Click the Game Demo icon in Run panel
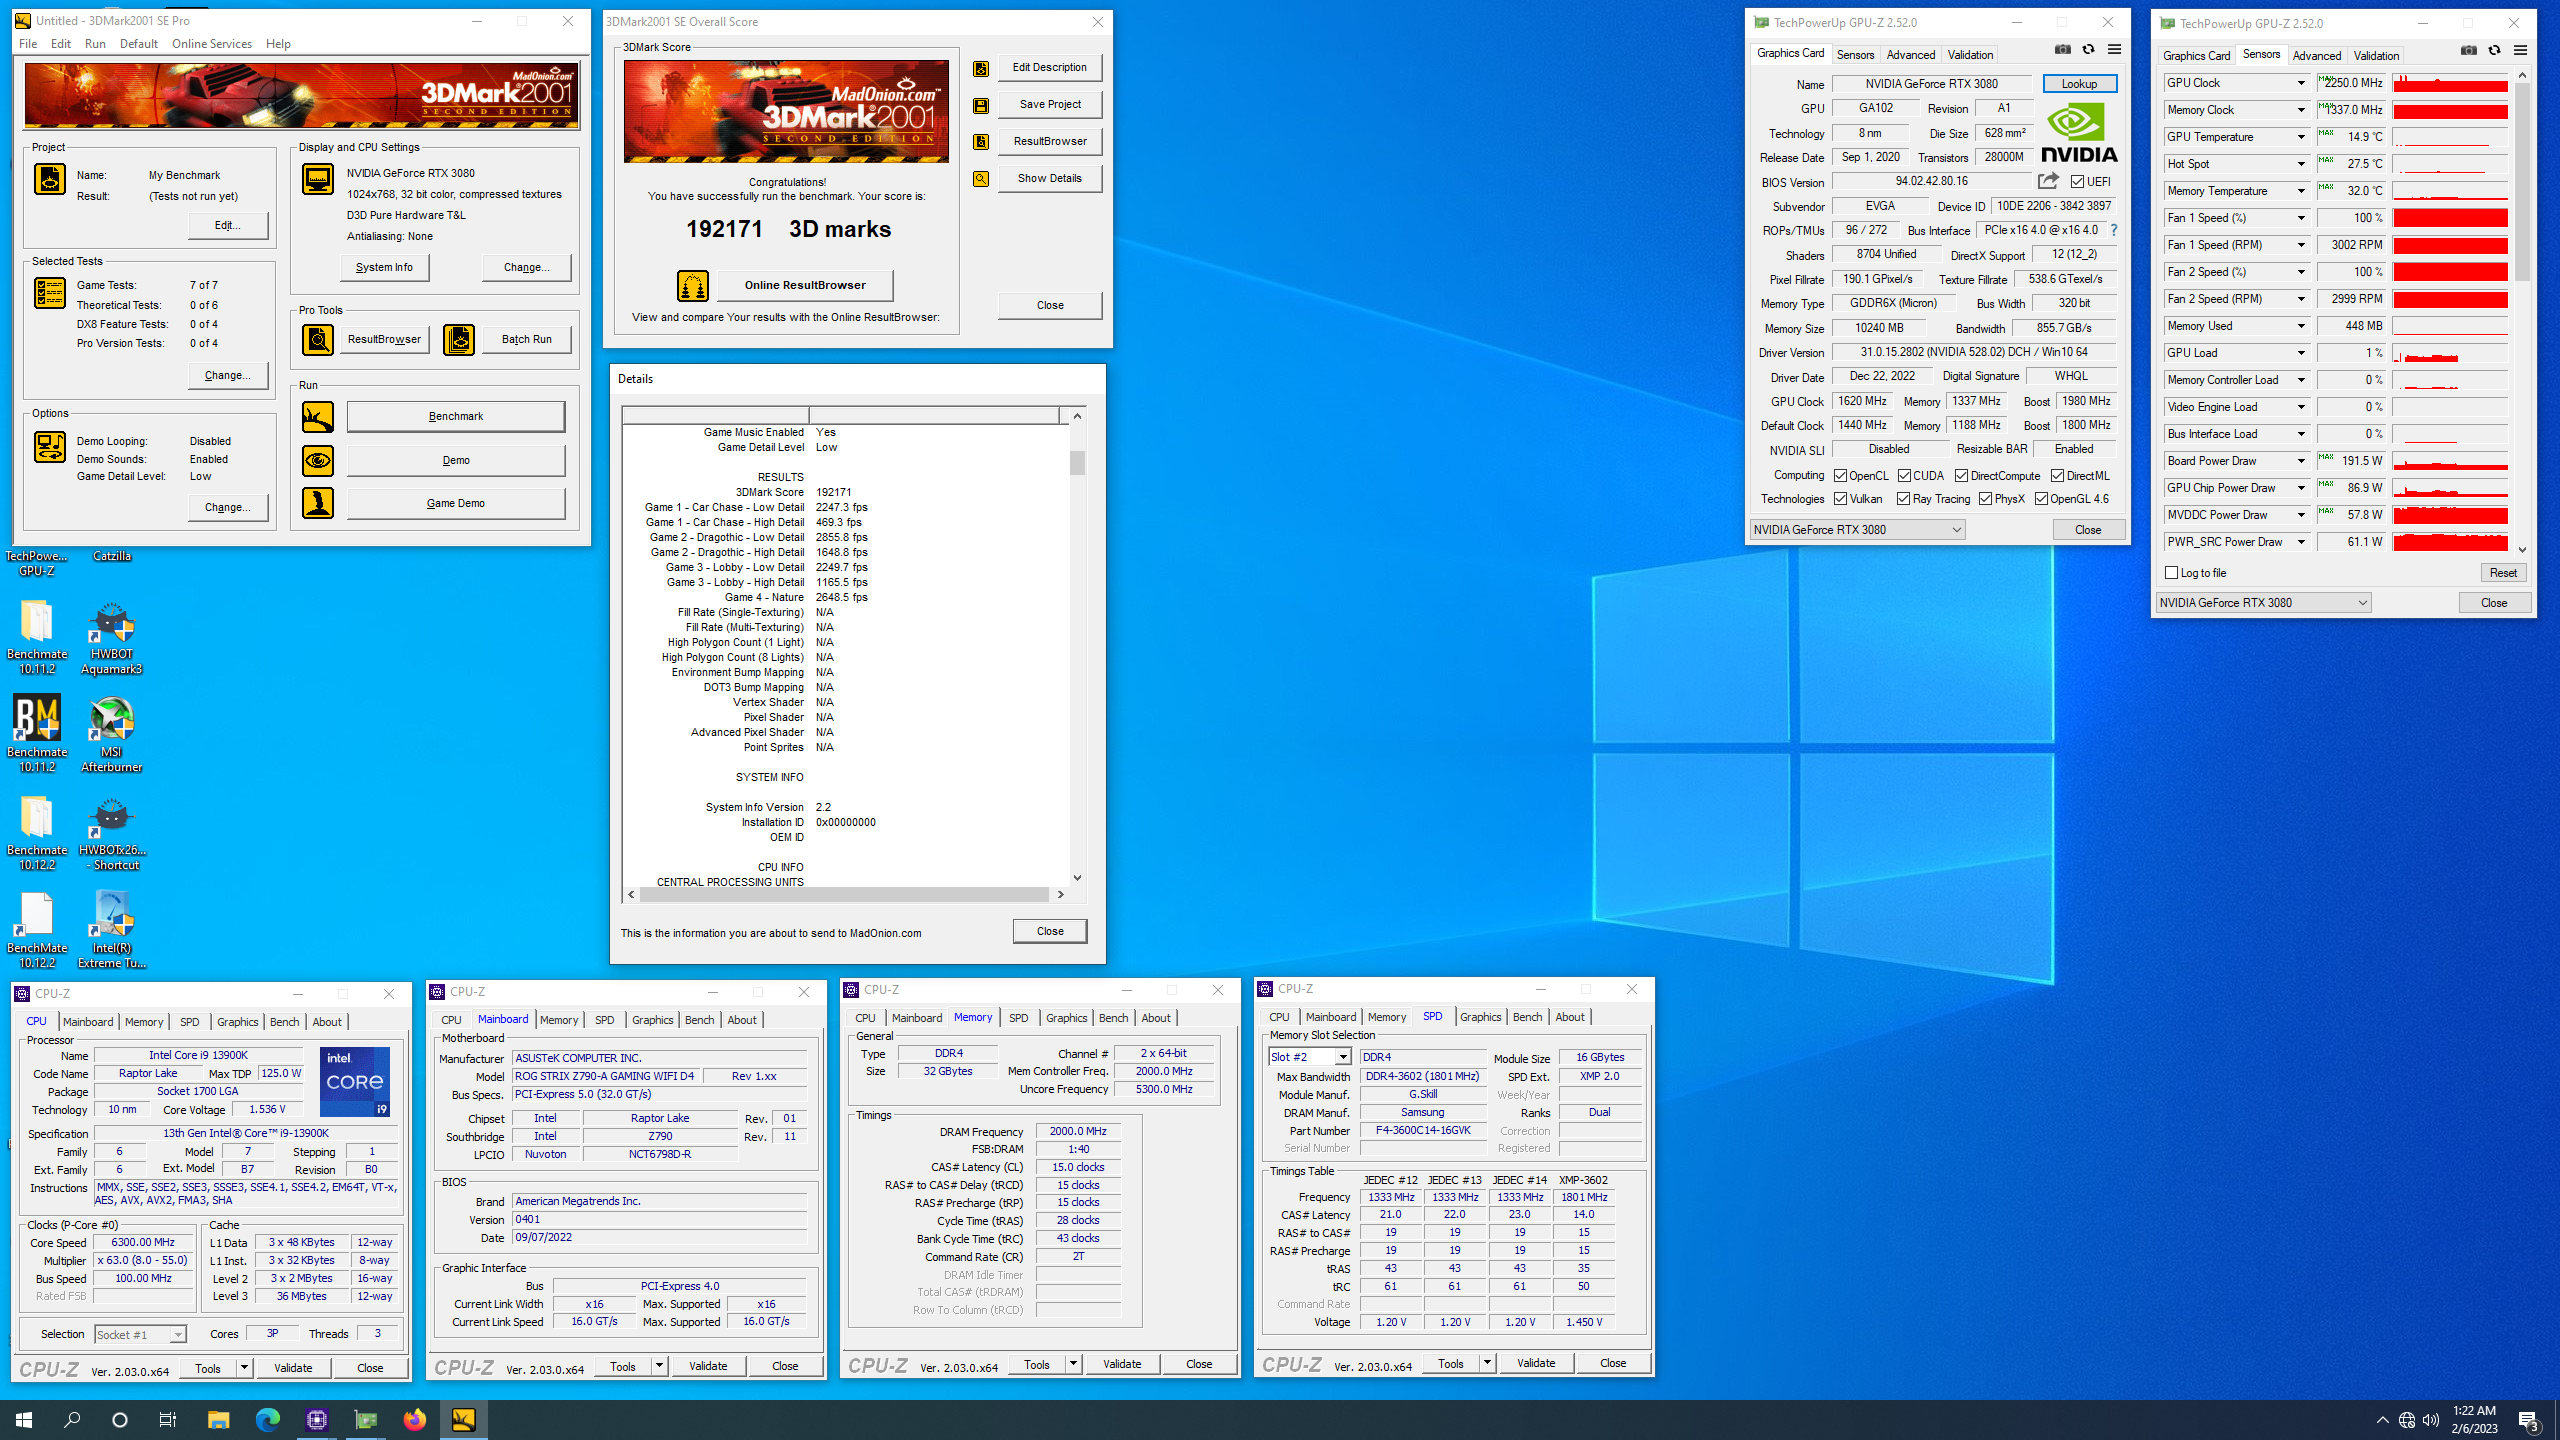2560x1440 pixels. pyautogui.click(x=318, y=503)
